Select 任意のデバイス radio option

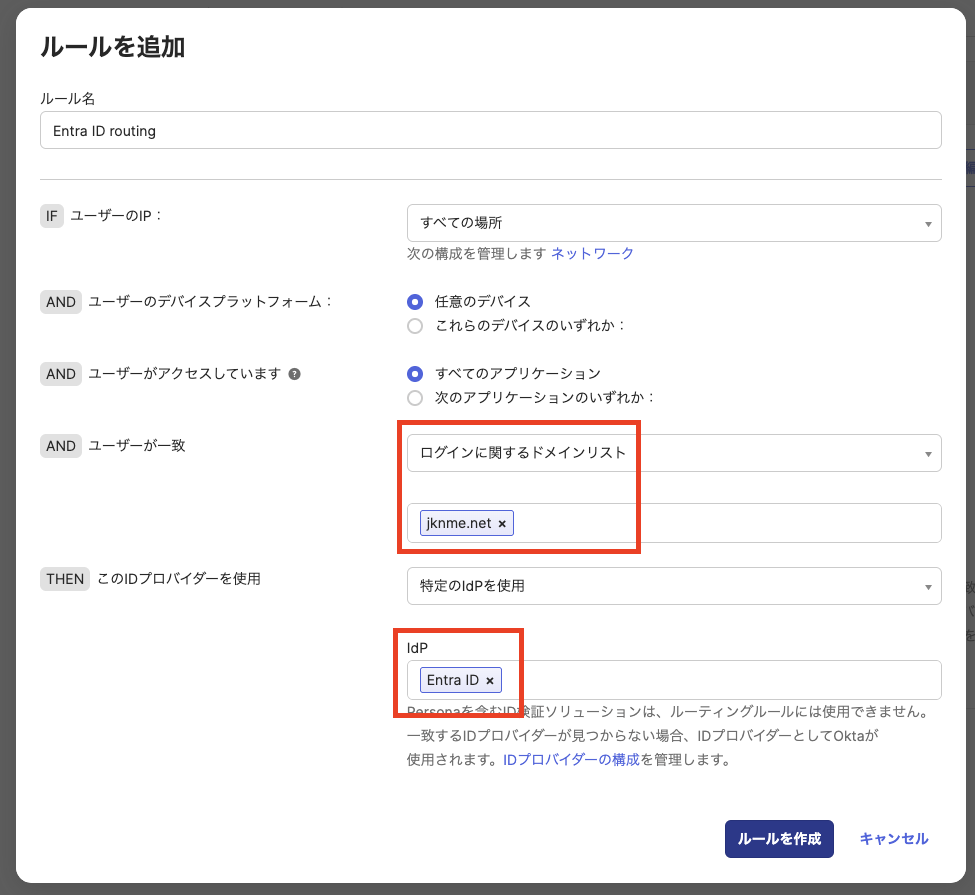coord(415,301)
